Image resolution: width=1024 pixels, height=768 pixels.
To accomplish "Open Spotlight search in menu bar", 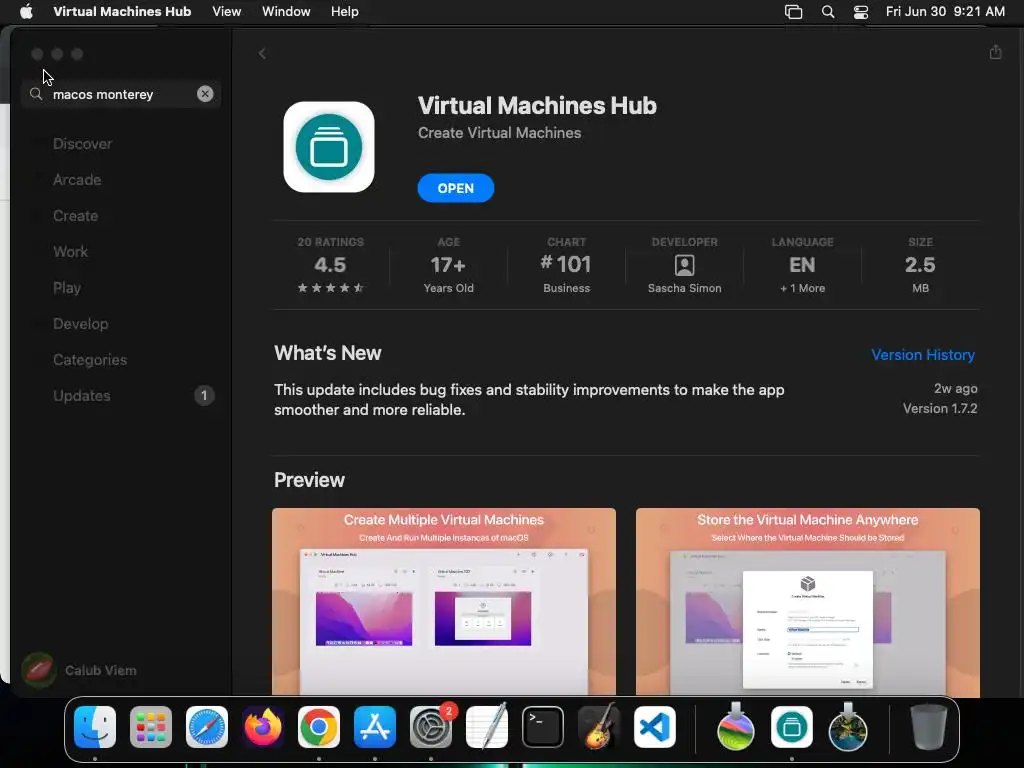I will pos(828,12).
